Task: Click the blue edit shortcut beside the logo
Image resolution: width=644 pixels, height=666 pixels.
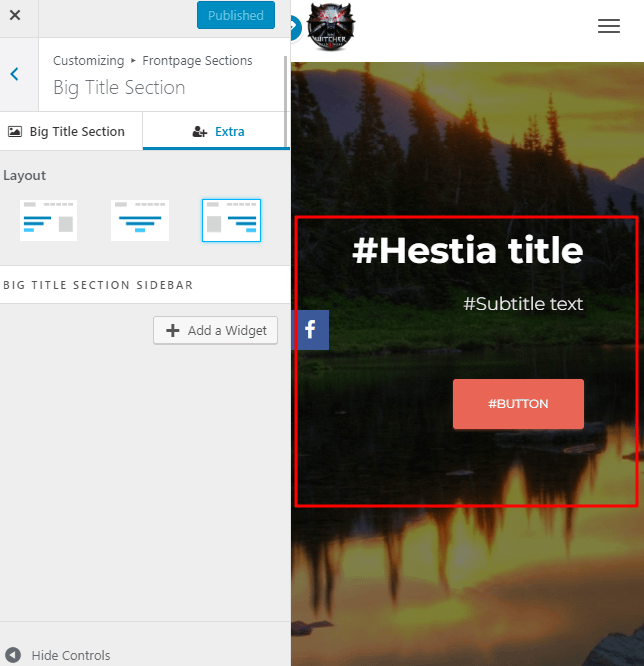Action: (x=294, y=27)
